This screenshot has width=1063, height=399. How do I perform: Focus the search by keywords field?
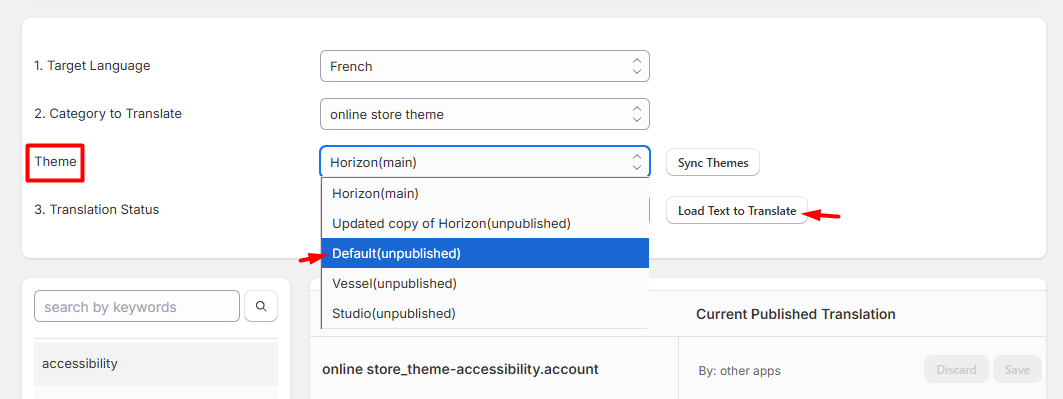click(x=137, y=306)
